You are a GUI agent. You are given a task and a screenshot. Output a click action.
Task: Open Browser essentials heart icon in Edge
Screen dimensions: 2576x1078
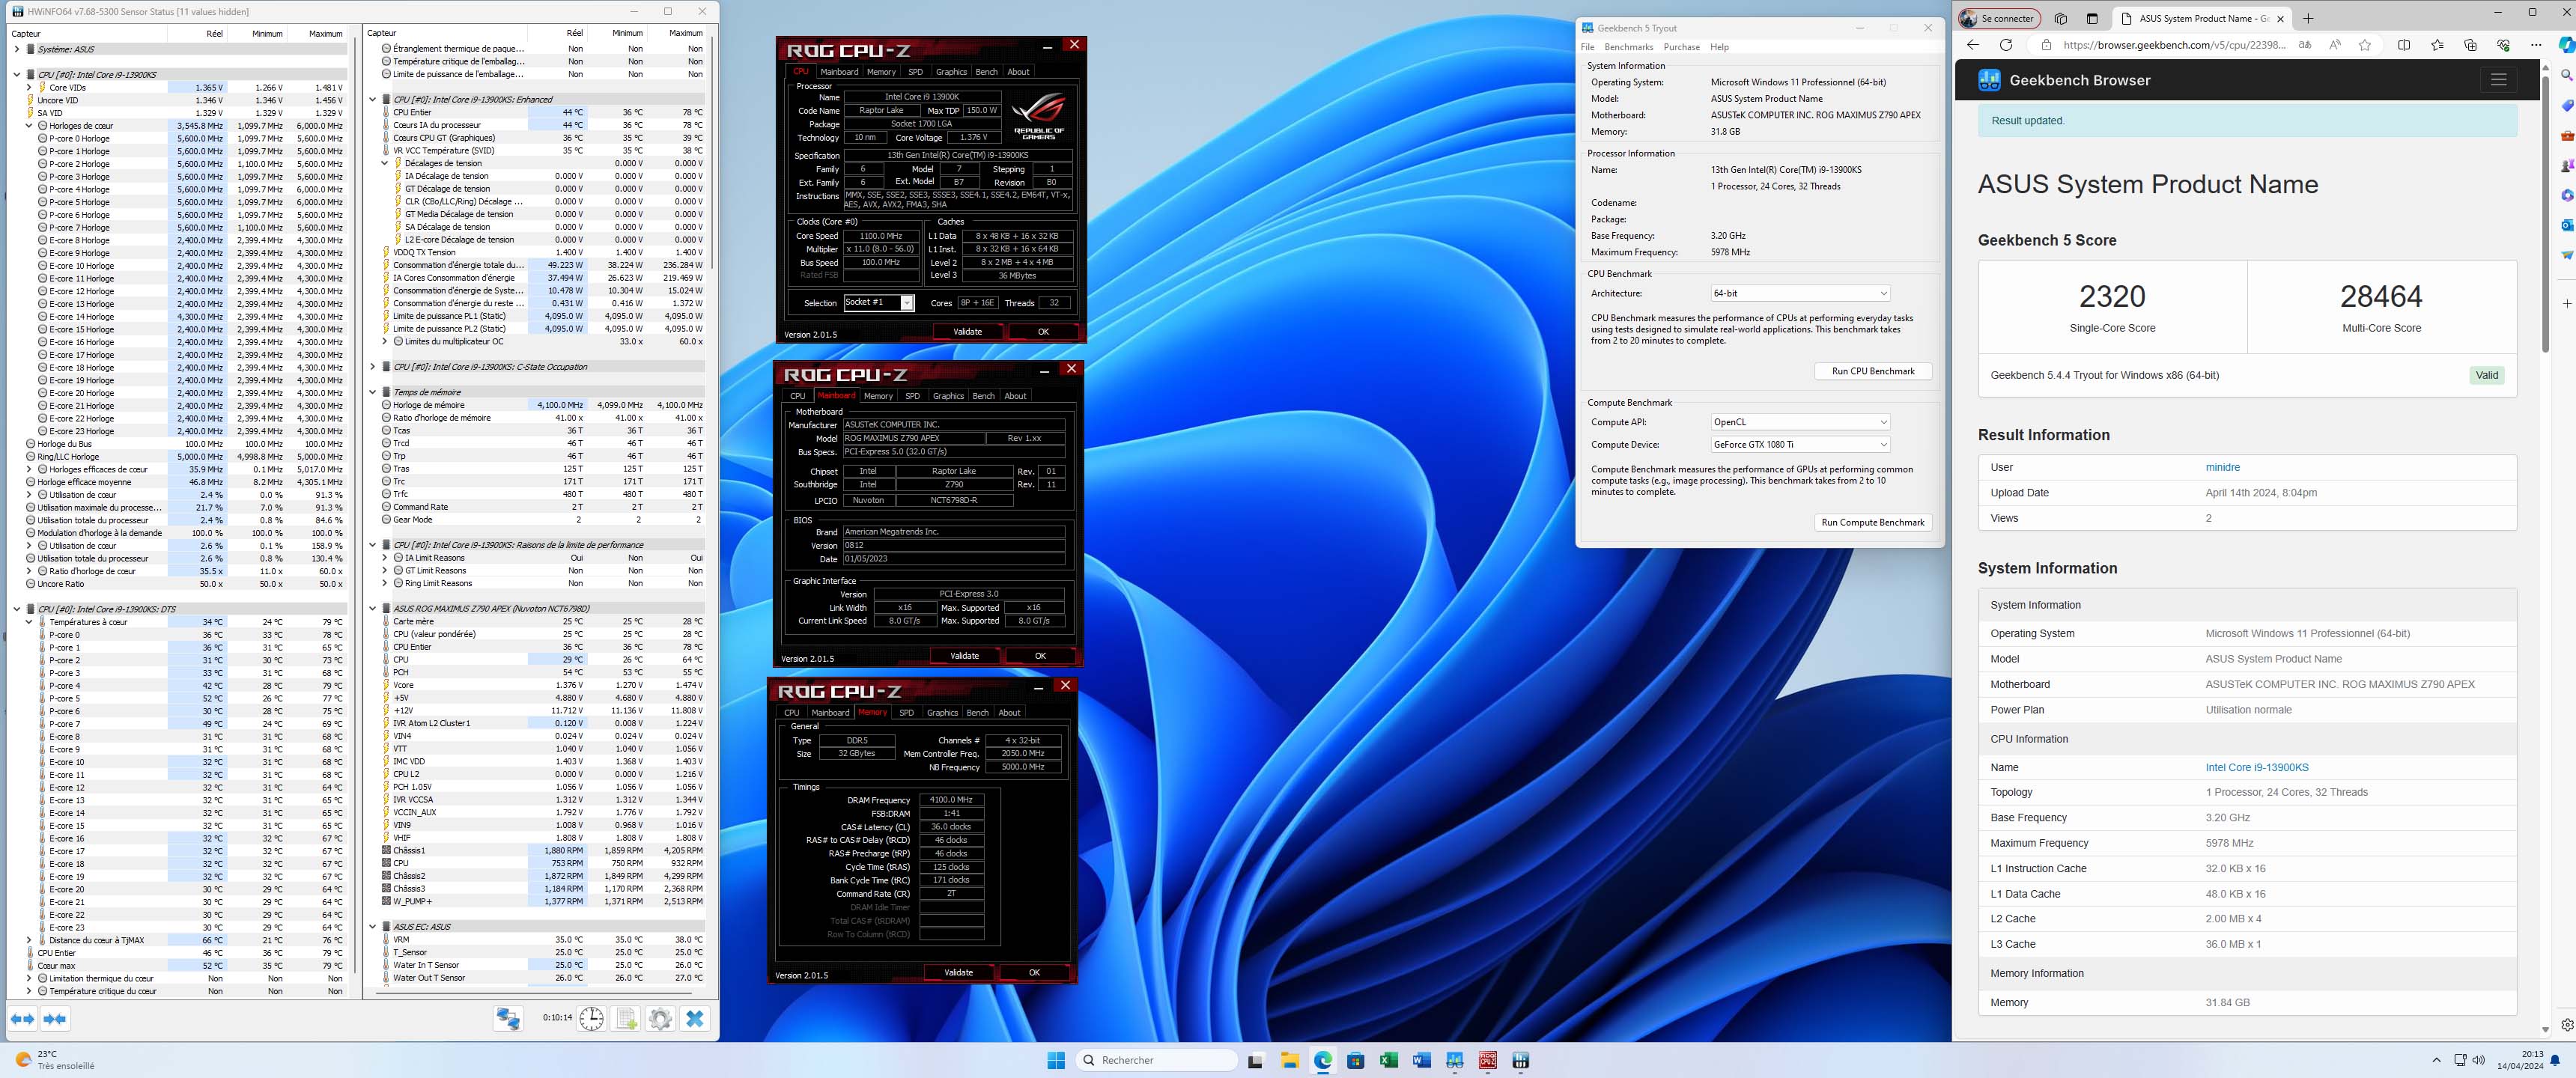tap(2503, 45)
